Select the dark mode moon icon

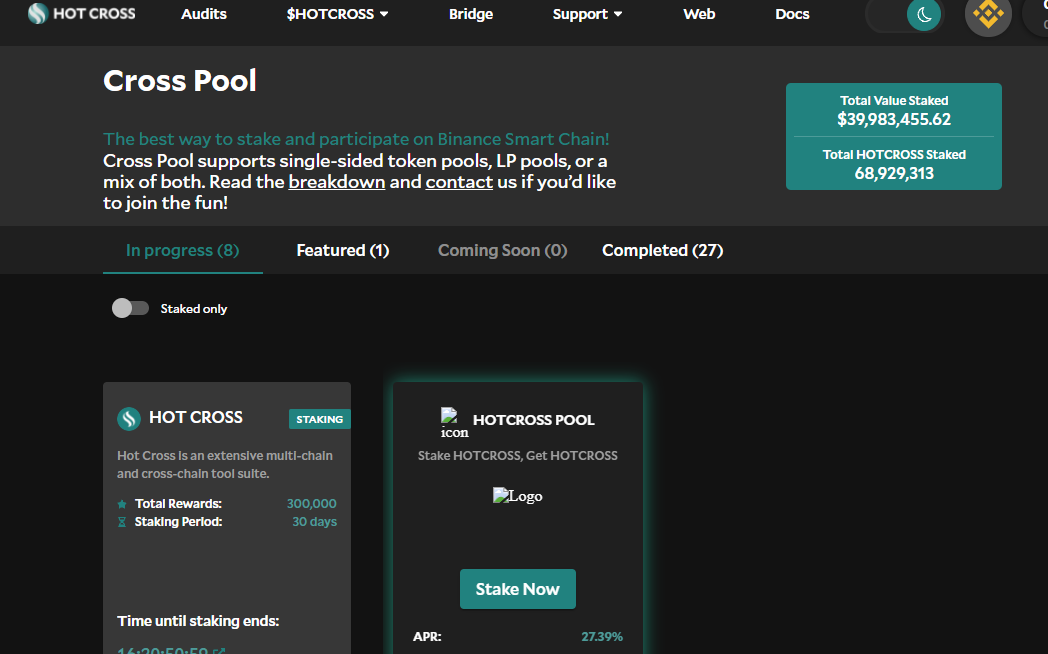tap(922, 15)
